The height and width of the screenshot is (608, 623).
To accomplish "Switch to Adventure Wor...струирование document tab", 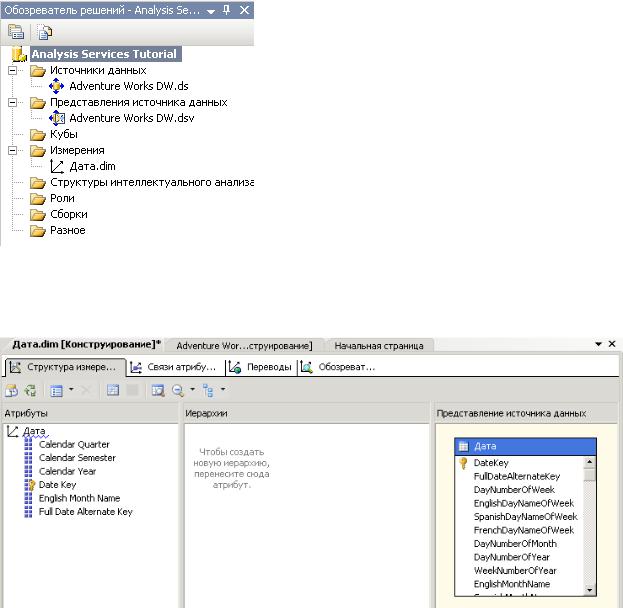I will (x=244, y=346).
